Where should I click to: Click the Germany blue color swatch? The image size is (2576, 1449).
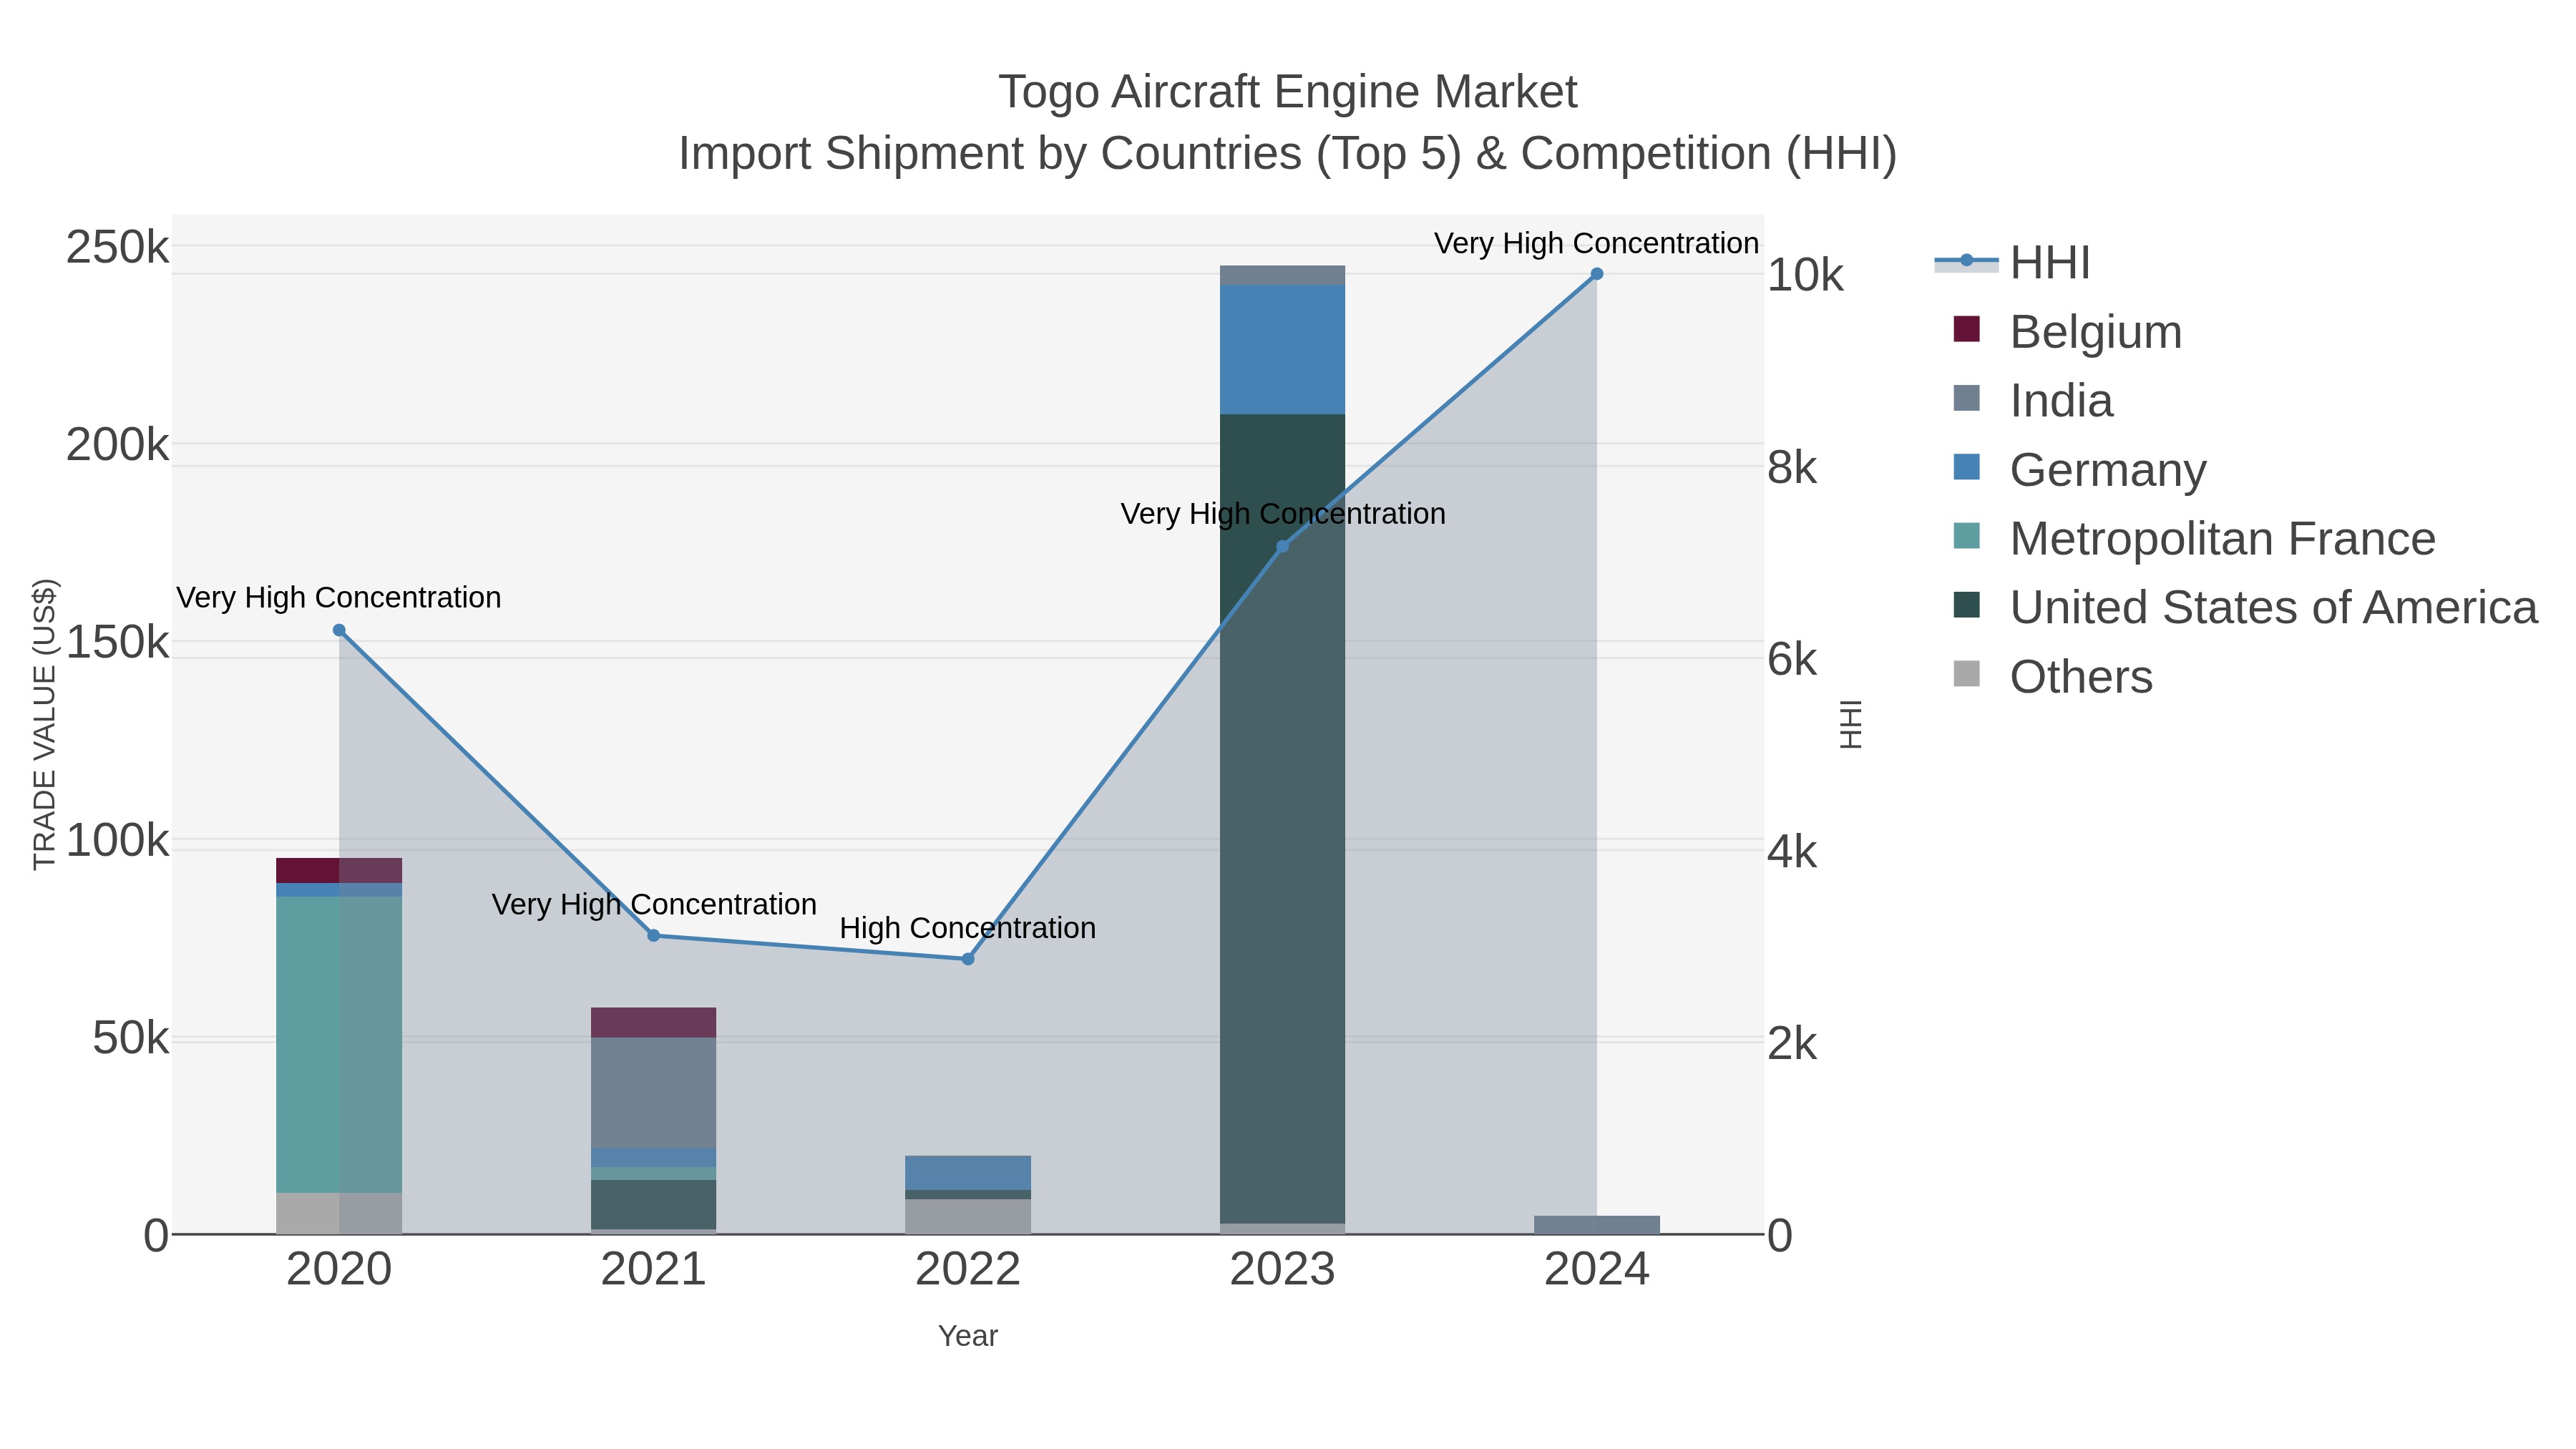[x=1966, y=467]
